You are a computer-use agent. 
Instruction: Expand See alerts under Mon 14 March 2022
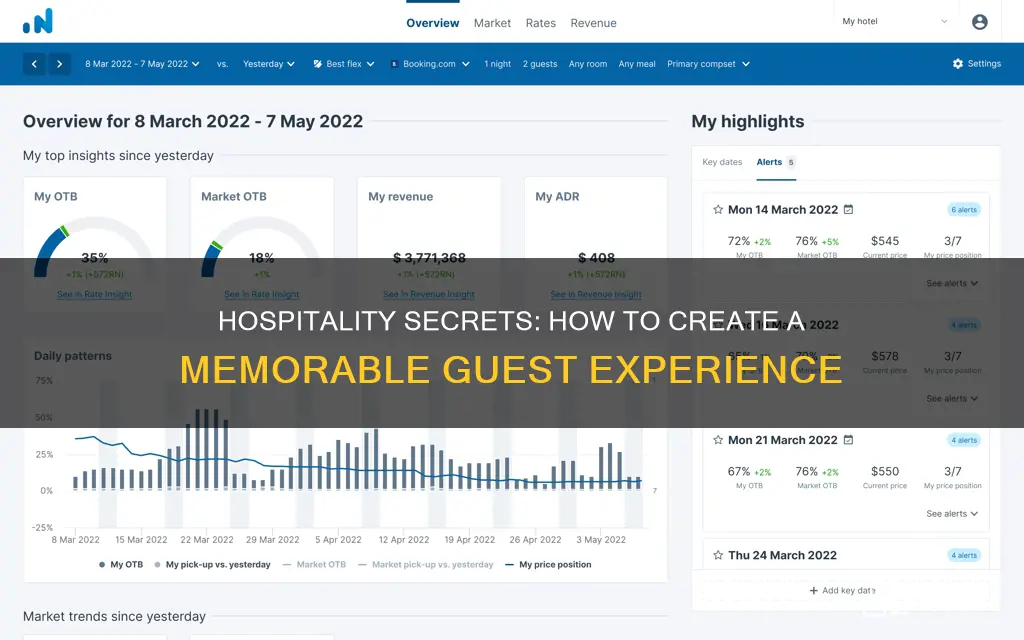[x=952, y=283]
